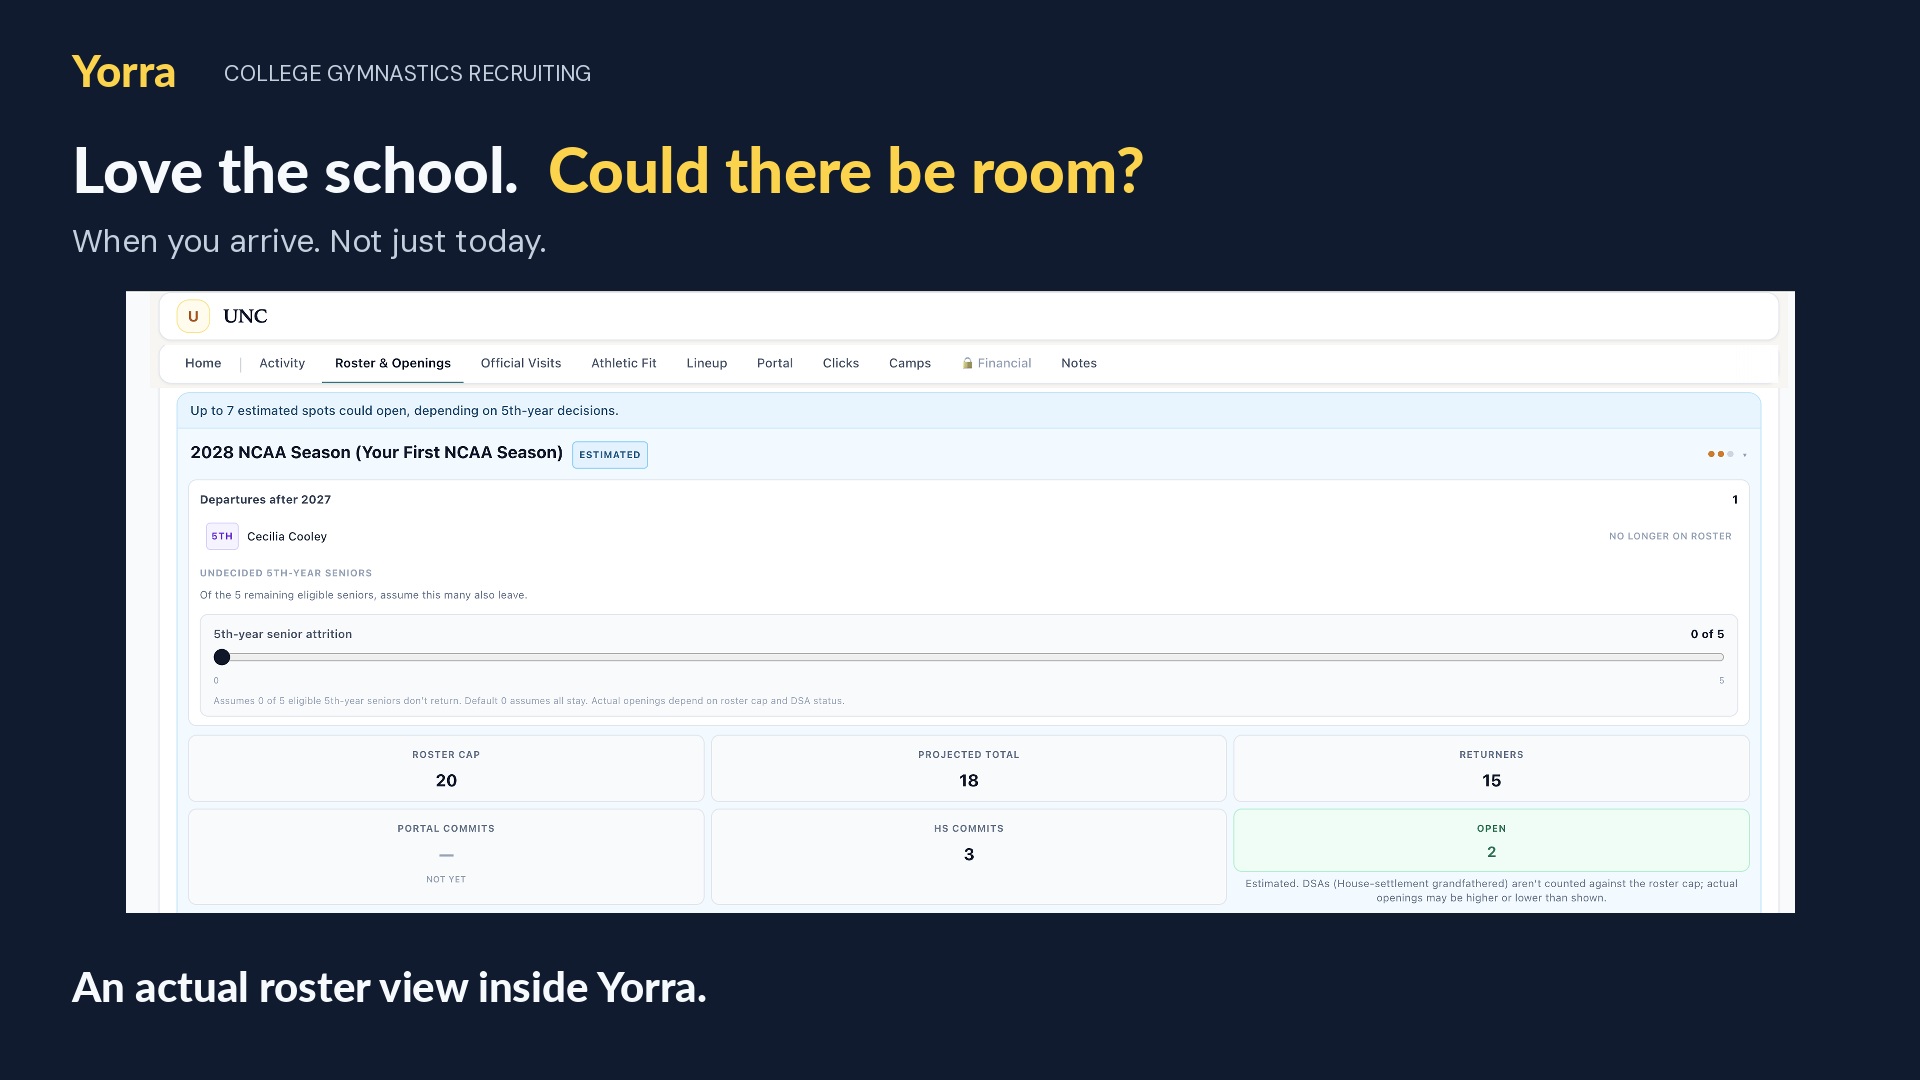Click 'An actual roster view inside Yorra' caption
The width and height of the screenshot is (1920, 1080).
[389, 988]
